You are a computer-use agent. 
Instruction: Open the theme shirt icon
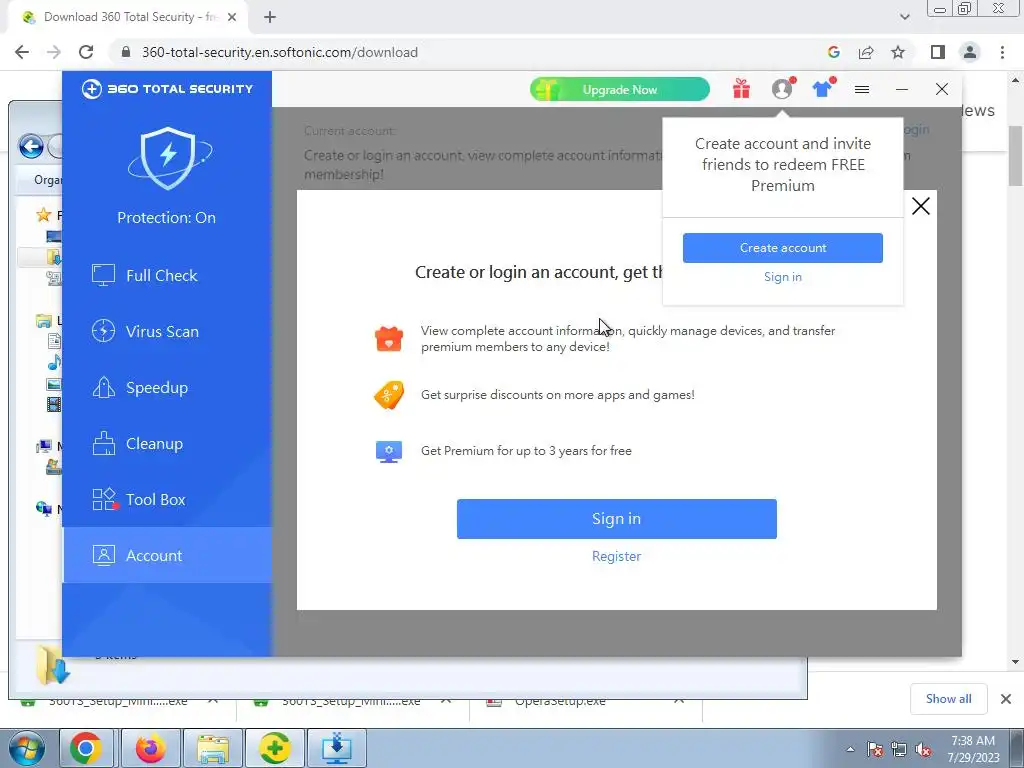(x=822, y=89)
